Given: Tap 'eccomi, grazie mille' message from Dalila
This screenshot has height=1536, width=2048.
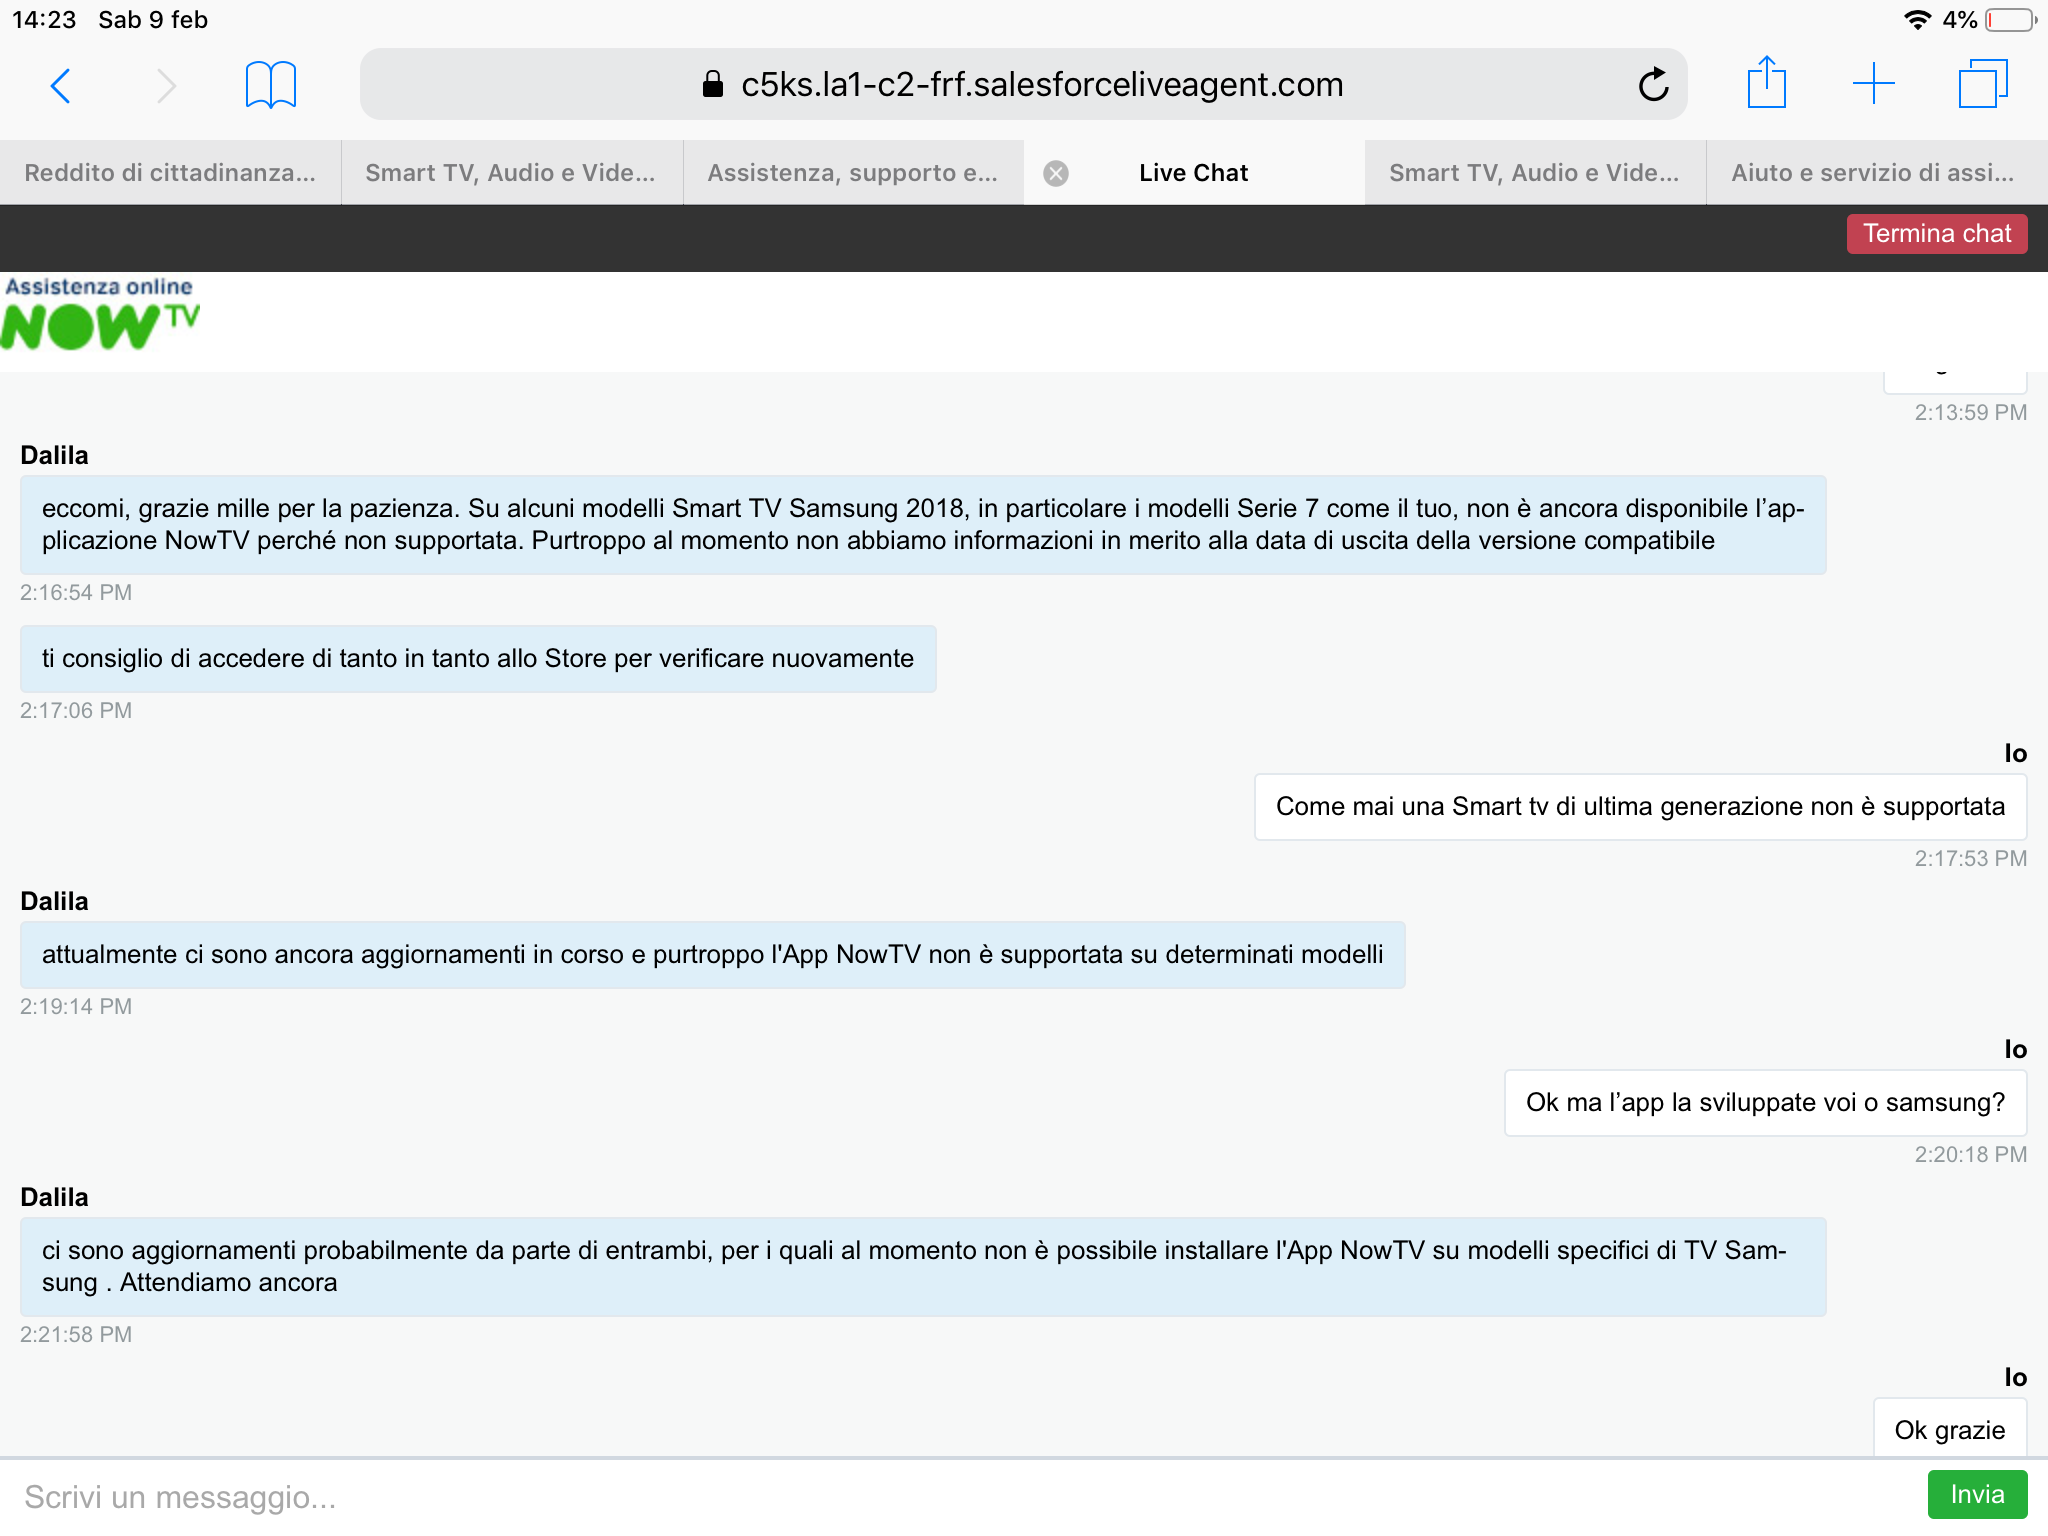Looking at the screenshot, I should [923, 524].
